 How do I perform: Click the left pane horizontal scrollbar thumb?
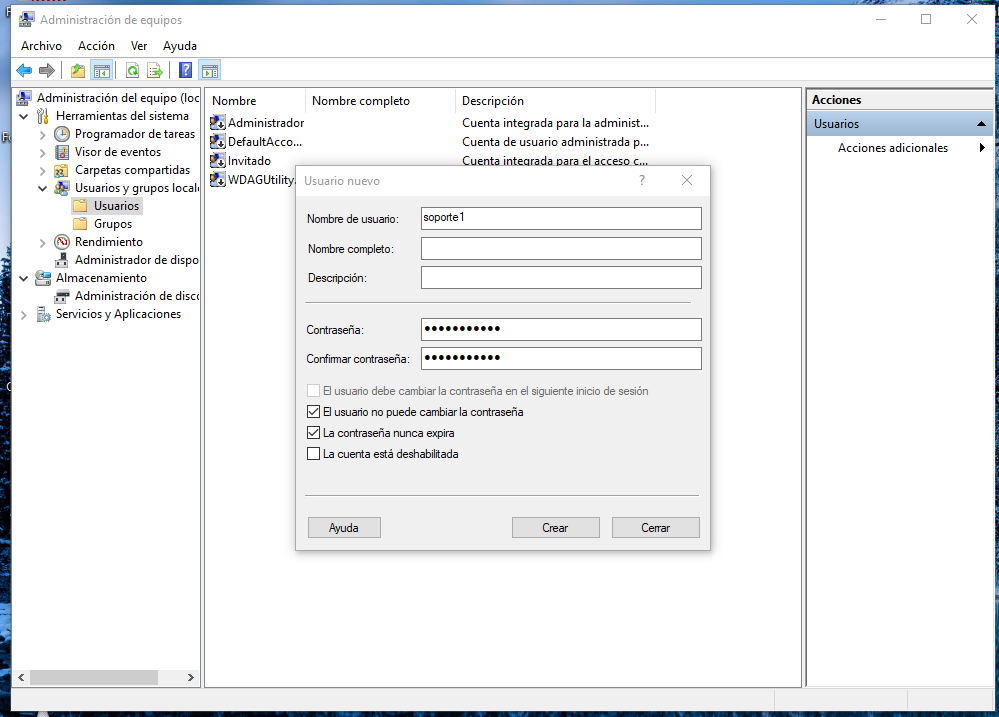[93, 678]
